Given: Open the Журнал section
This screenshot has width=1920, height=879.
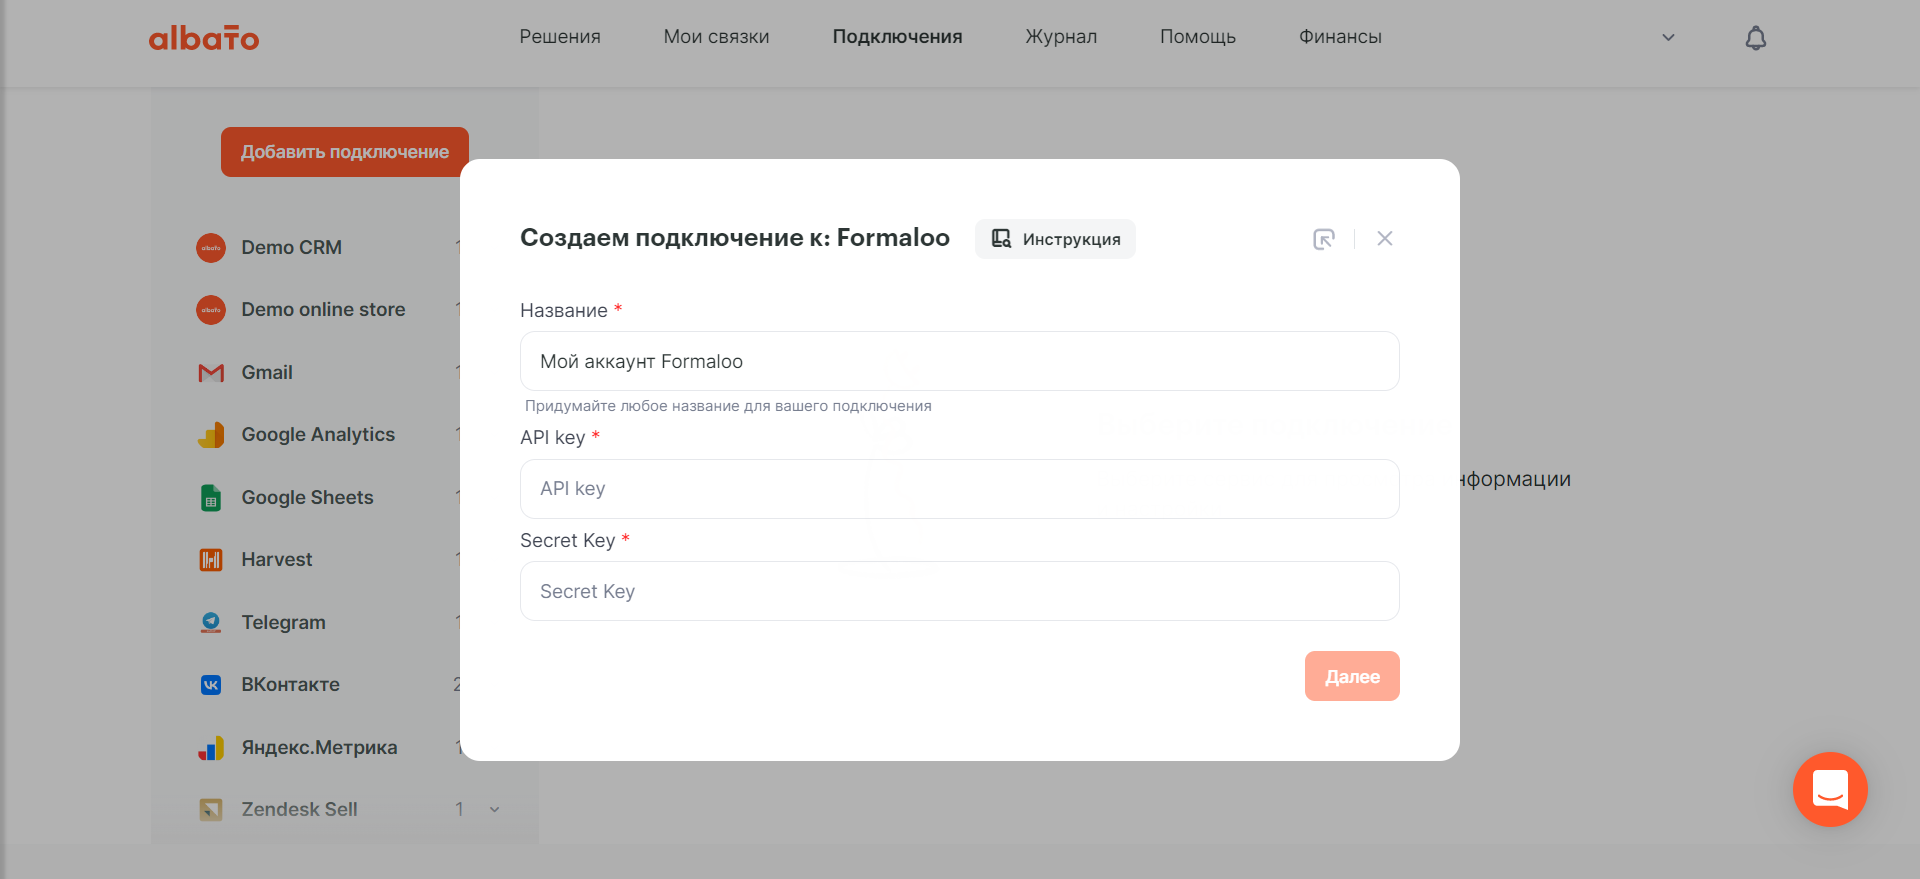Looking at the screenshot, I should tap(1061, 37).
